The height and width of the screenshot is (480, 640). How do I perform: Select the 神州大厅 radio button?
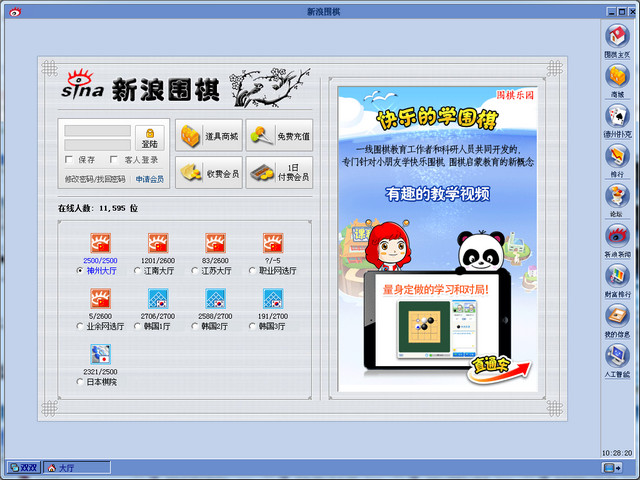point(80,271)
